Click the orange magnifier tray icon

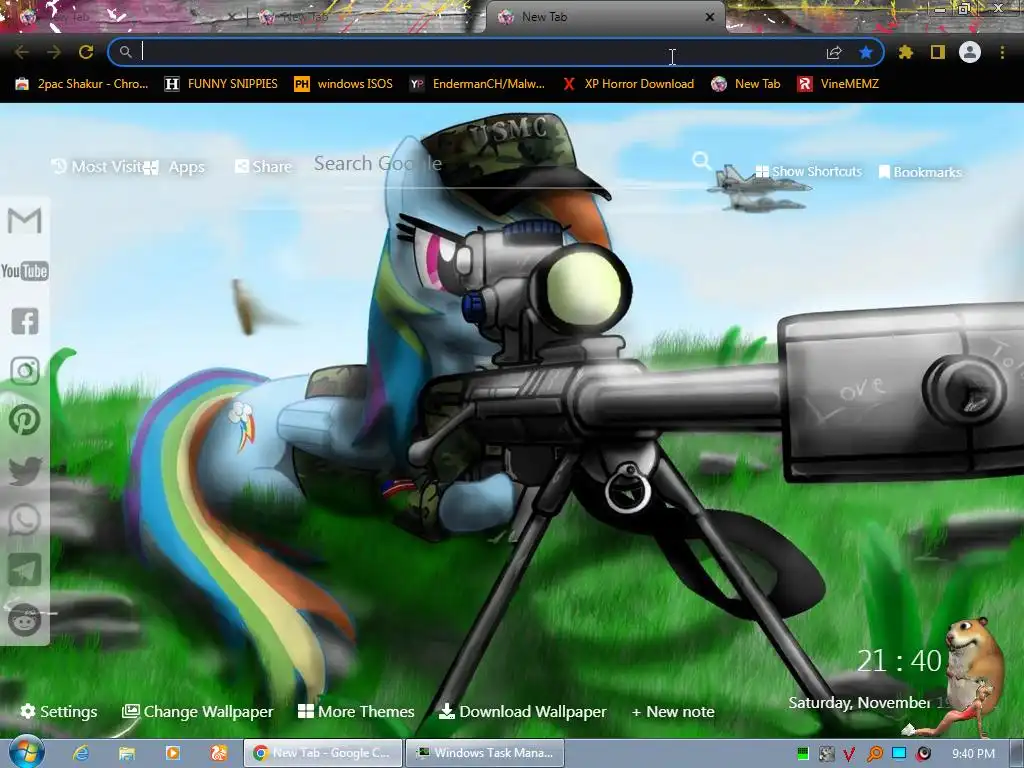[874, 754]
